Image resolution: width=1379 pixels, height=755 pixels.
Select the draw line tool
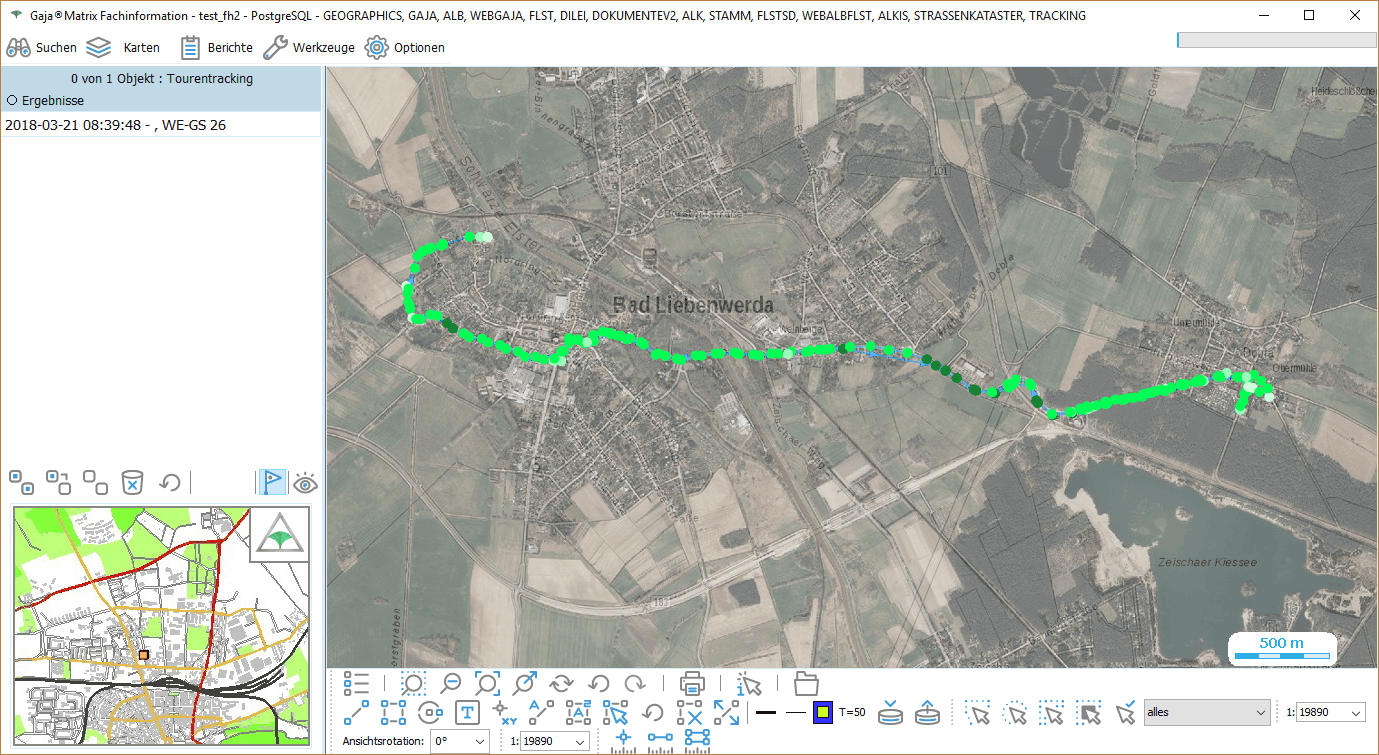point(357,713)
